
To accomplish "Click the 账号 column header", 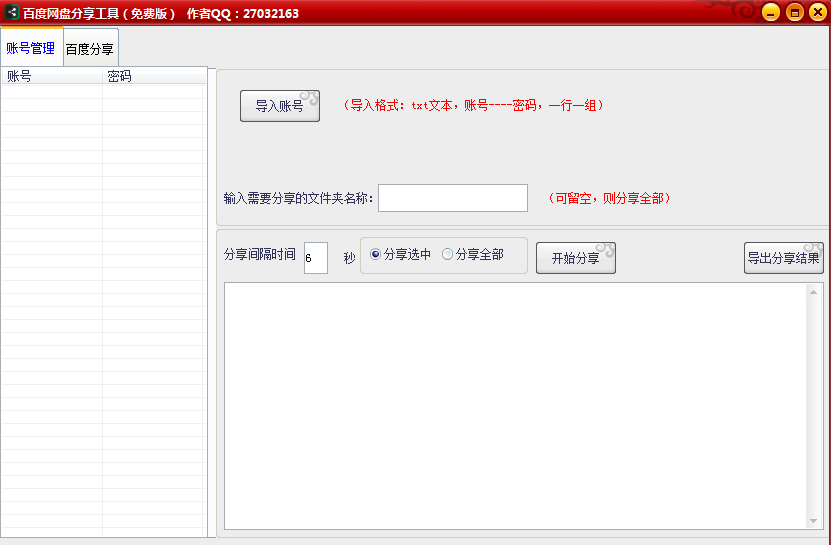I will (x=52, y=76).
